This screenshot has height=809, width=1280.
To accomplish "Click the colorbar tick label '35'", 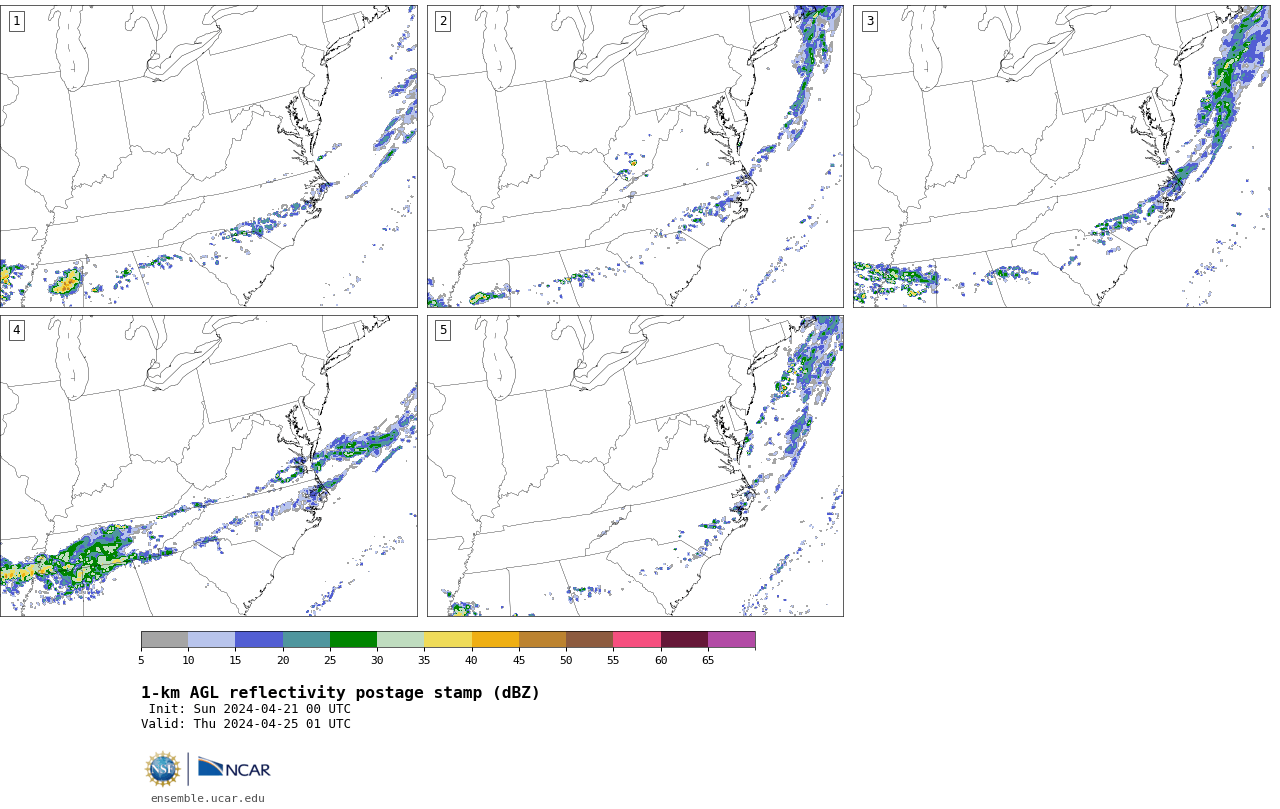I will (x=424, y=660).
